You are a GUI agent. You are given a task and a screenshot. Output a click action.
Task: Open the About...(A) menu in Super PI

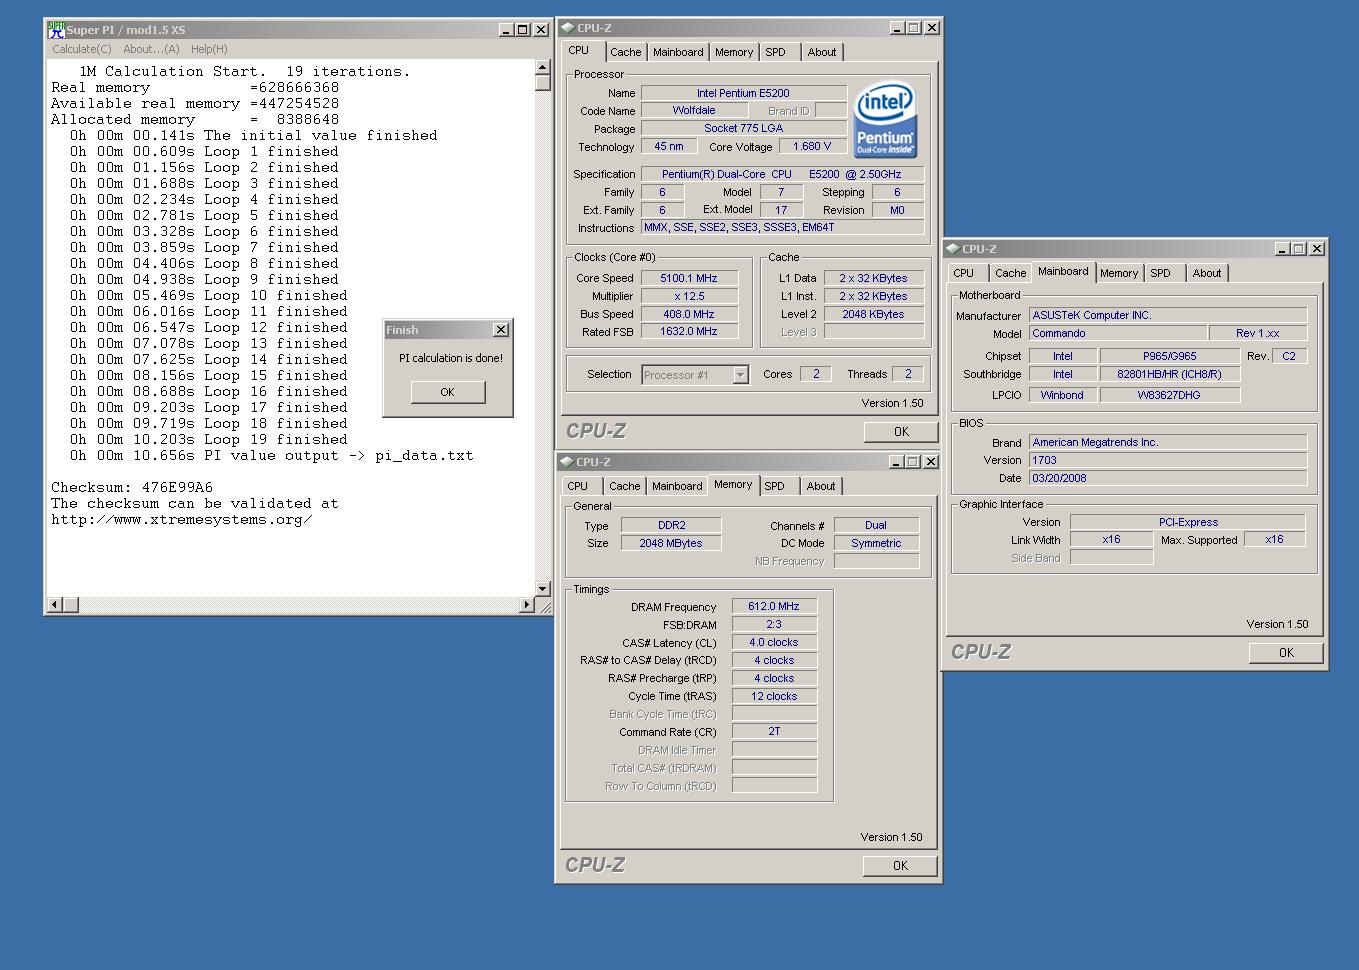tap(151, 49)
